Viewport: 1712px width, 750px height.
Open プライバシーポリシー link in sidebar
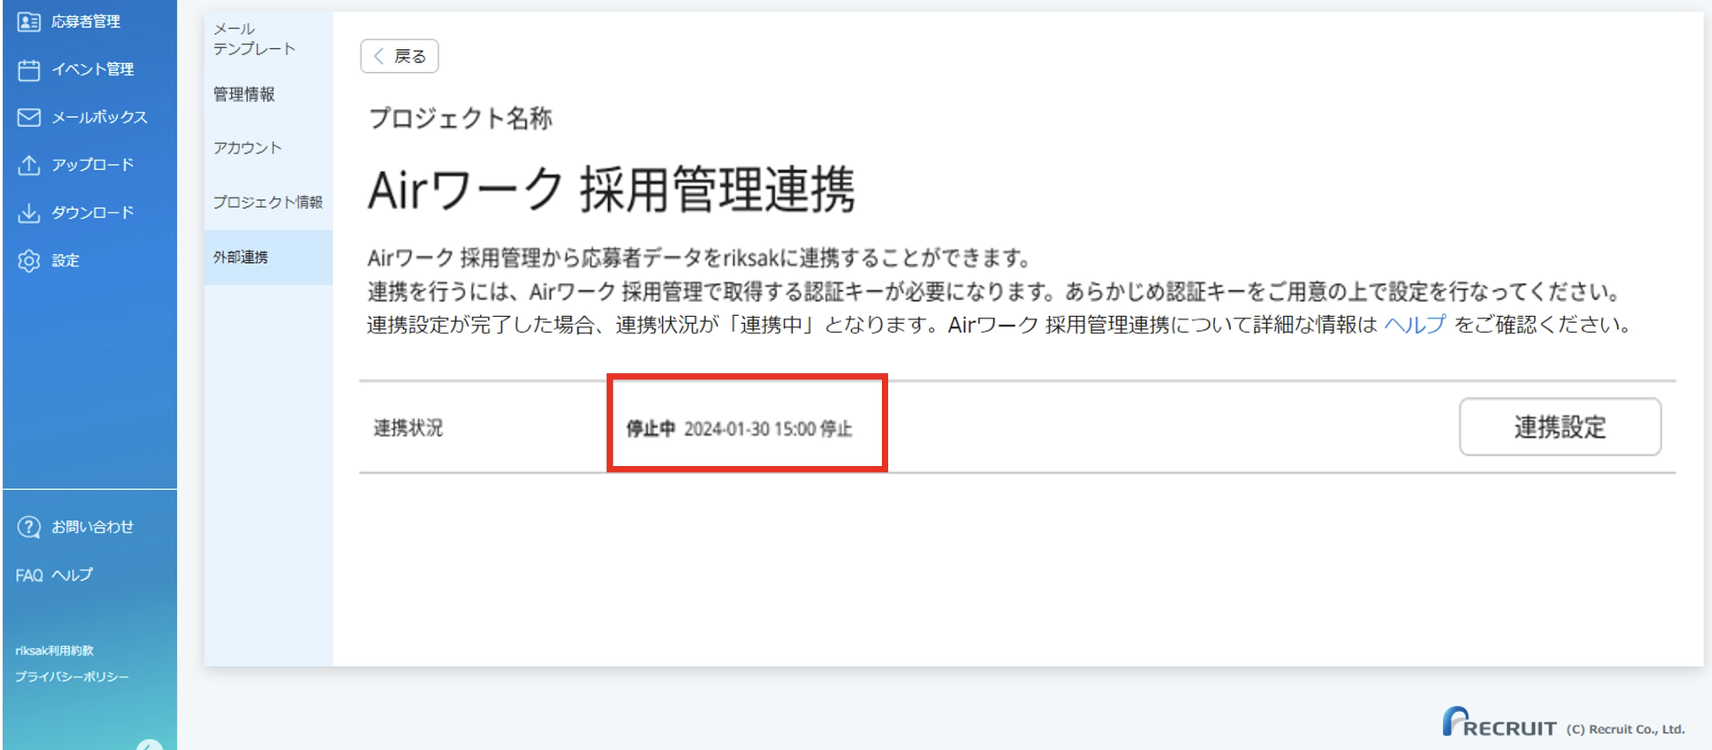click(x=72, y=677)
